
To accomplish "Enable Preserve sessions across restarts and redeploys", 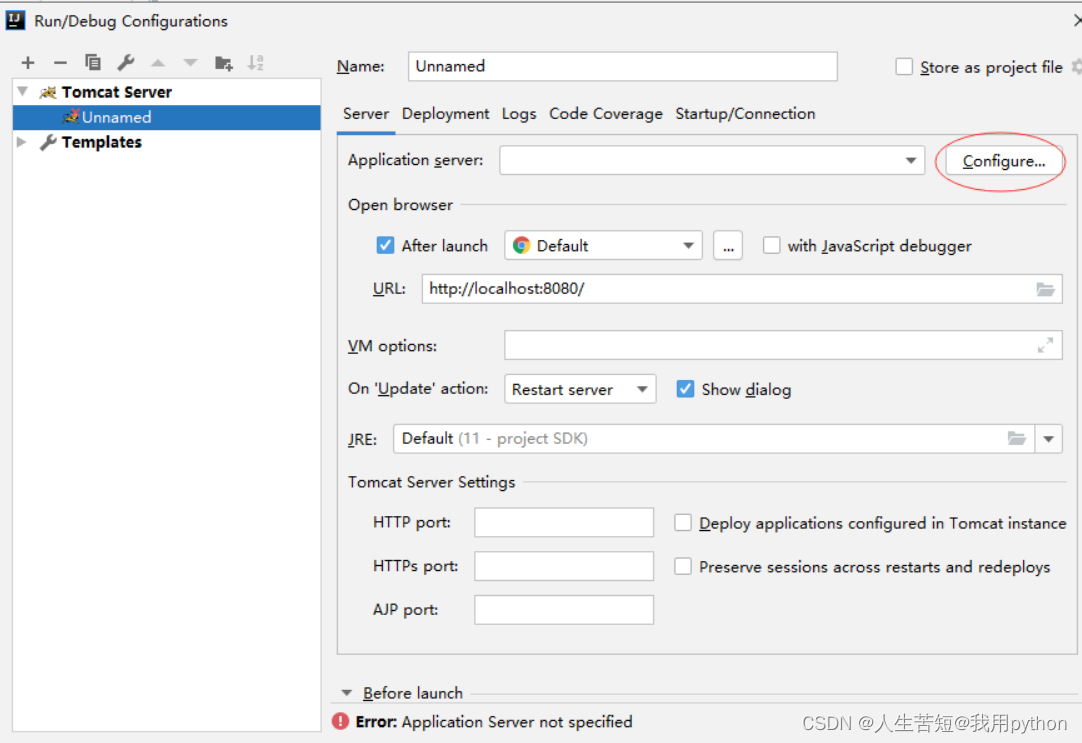I will point(682,566).
